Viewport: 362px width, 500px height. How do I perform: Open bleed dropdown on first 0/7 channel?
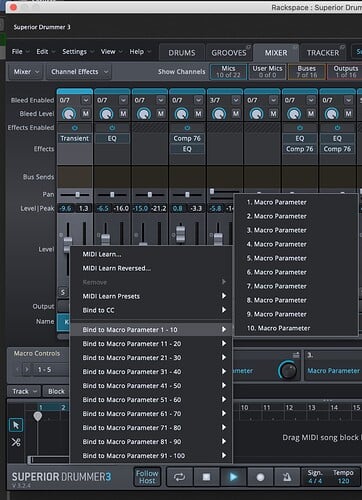click(x=86, y=100)
